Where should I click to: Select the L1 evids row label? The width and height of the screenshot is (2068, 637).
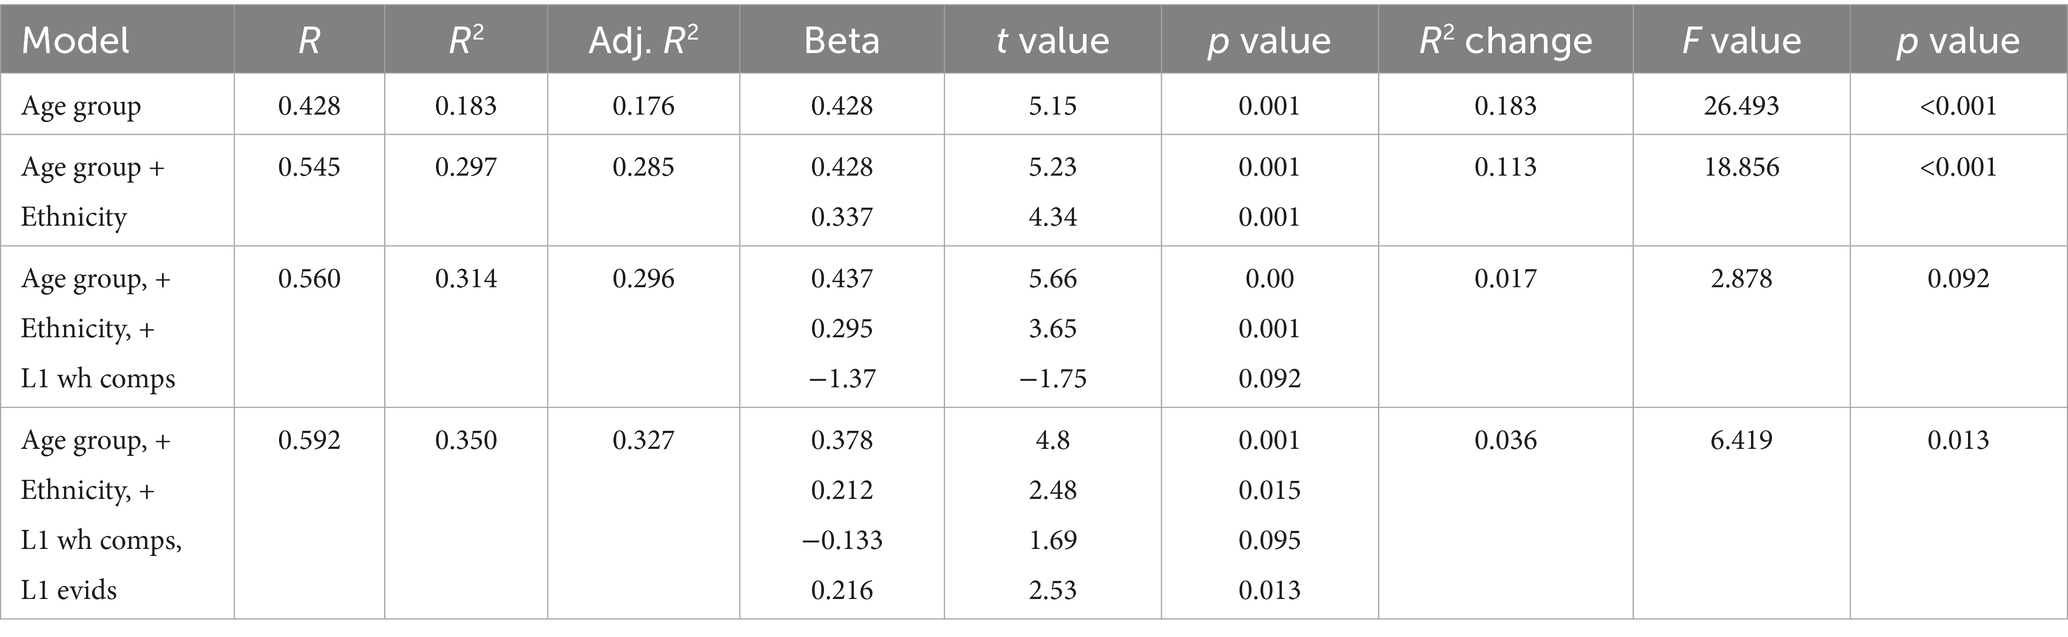pyautogui.click(x=69, y=590)
